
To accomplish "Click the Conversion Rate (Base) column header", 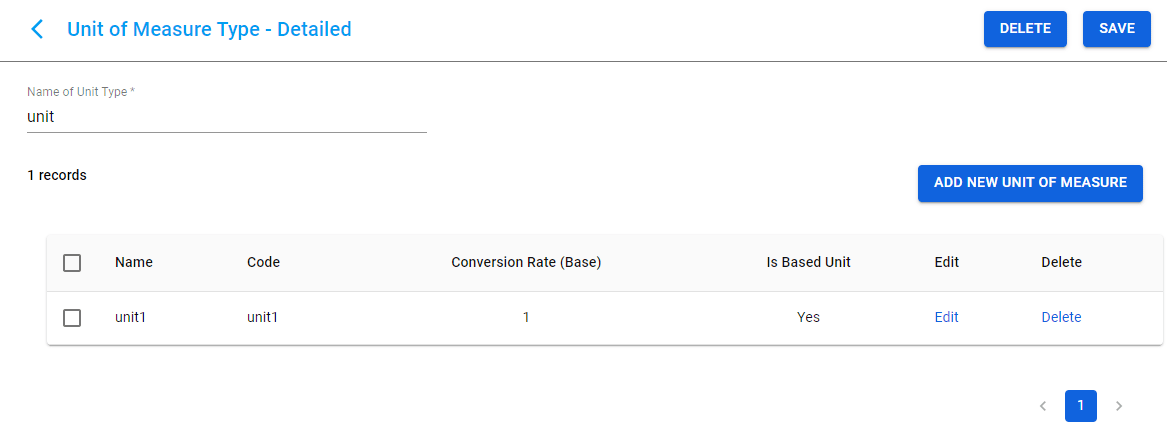I will 526,262.
